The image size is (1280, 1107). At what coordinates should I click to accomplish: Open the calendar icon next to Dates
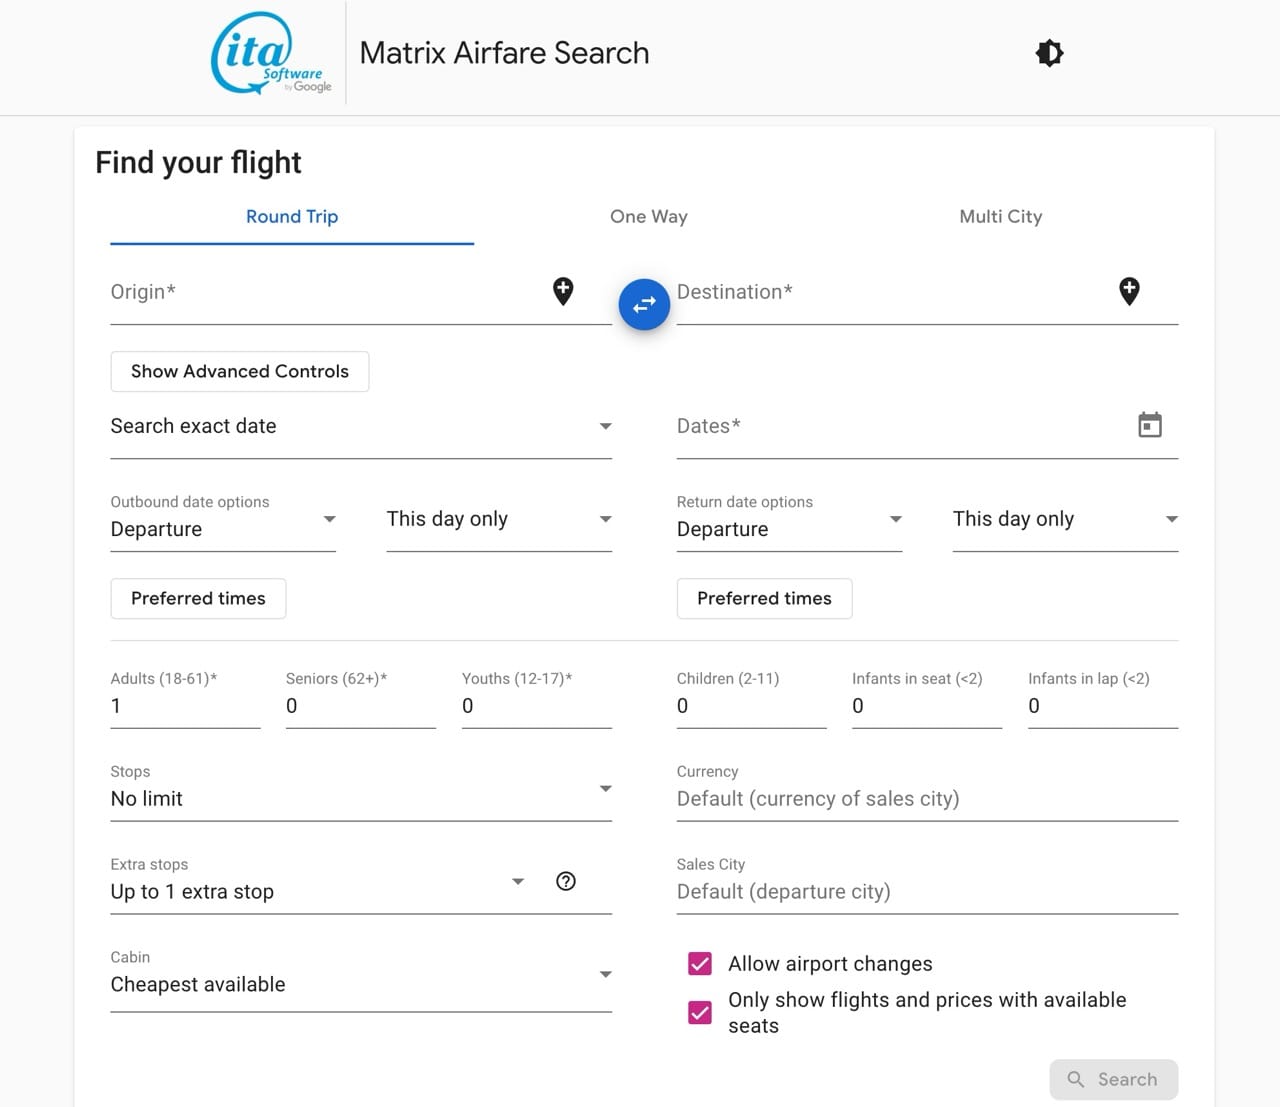[x=1149, y=424]
